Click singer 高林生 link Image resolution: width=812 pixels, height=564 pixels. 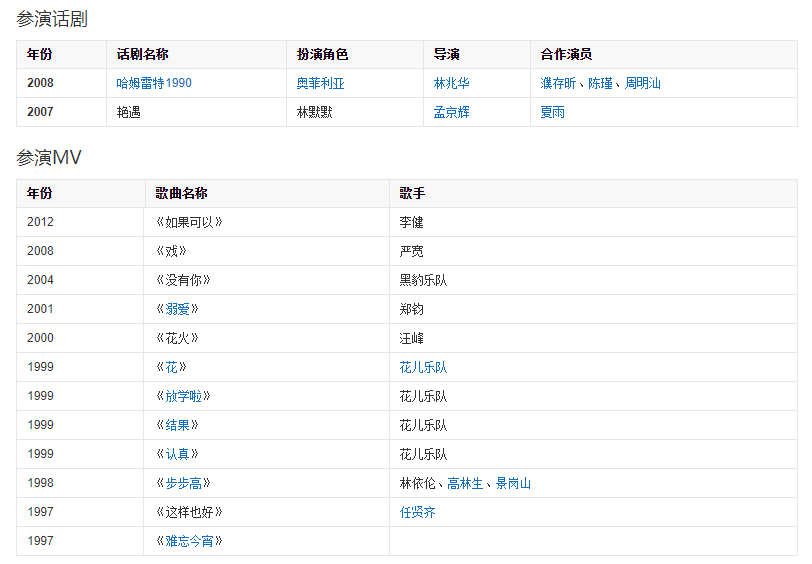[x=465, y=483]
